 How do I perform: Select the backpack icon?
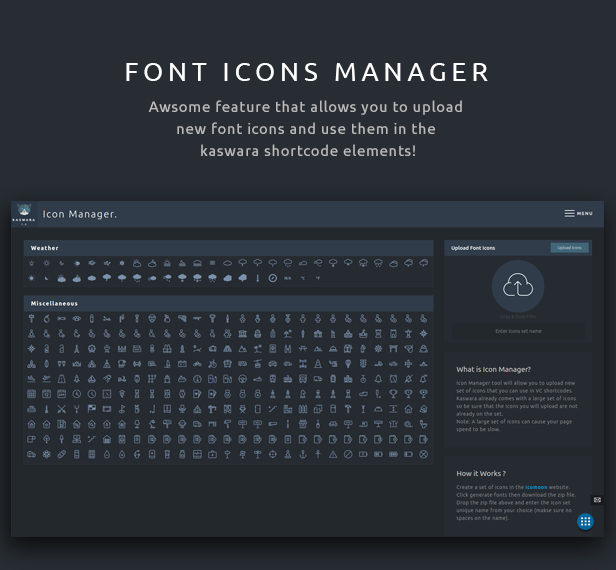pyautogui.click(x=258, y=334)
